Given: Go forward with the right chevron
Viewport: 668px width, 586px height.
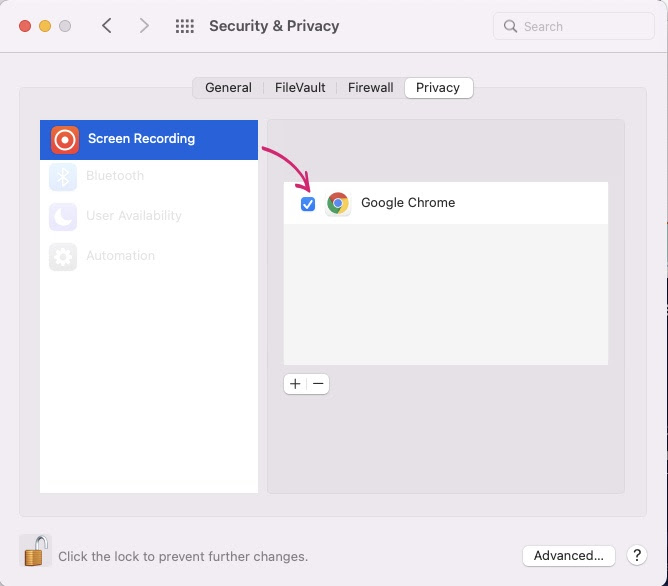Looking at the screenshot, I should click(144, 26).
